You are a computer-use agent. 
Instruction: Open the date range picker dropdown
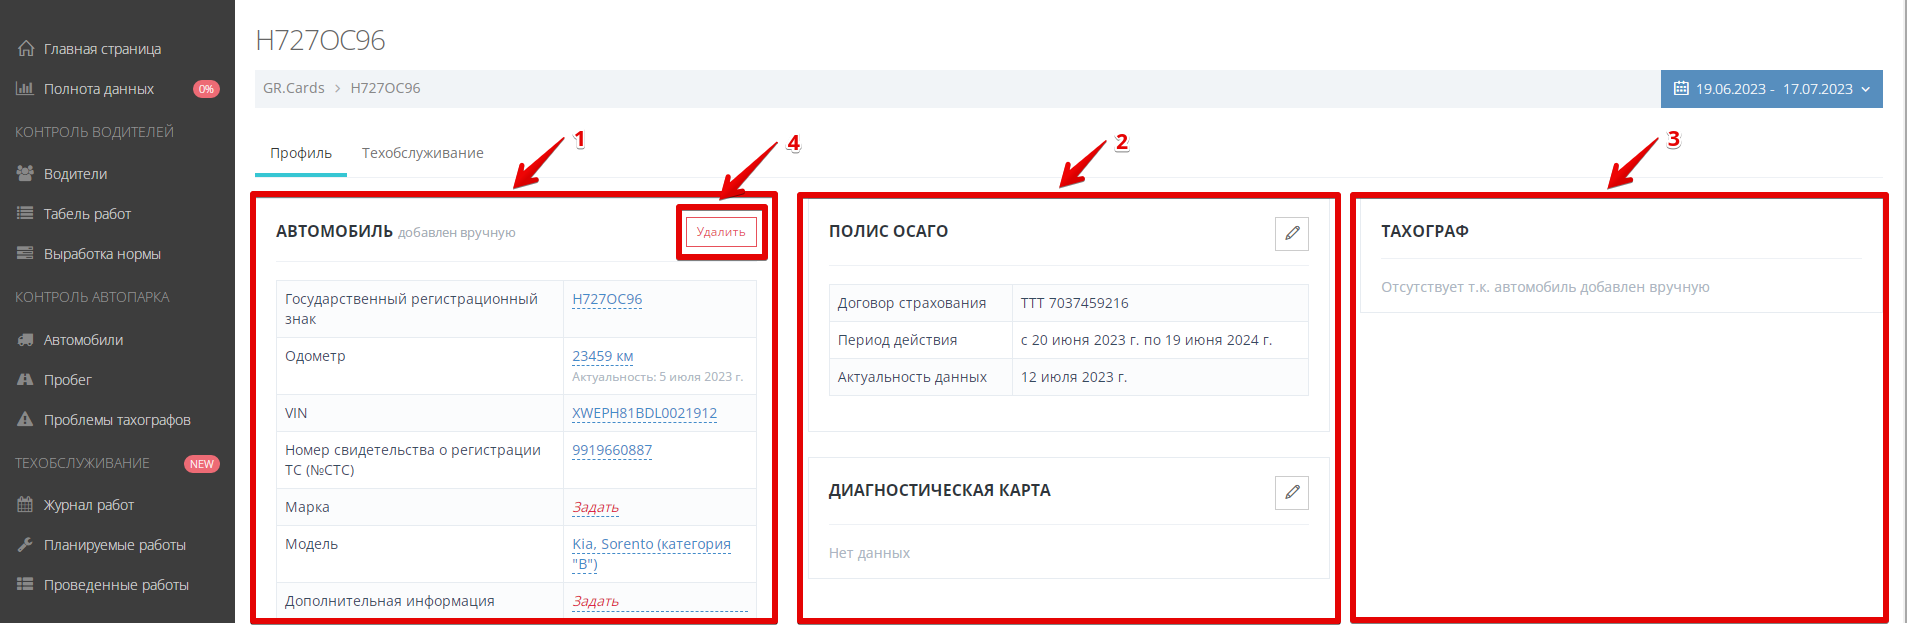1771,89
